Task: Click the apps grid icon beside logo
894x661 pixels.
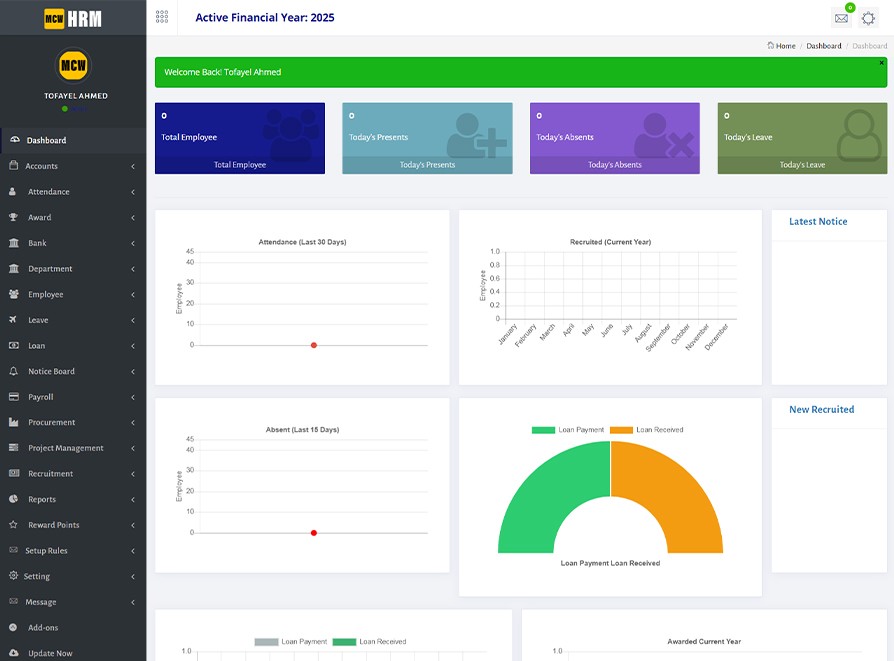Action: pos(162,17)
